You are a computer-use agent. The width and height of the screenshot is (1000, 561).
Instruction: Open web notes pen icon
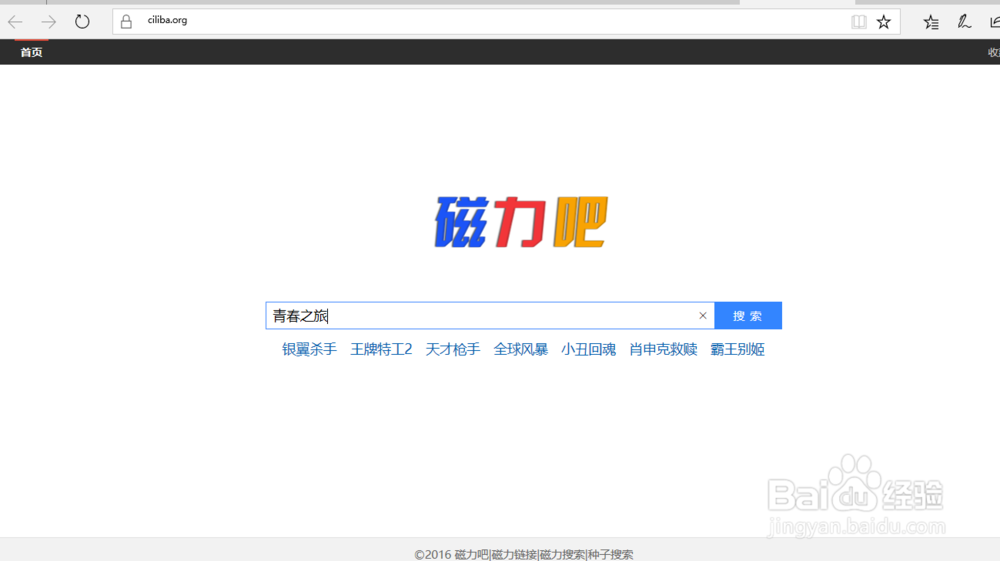pos(964,22)
